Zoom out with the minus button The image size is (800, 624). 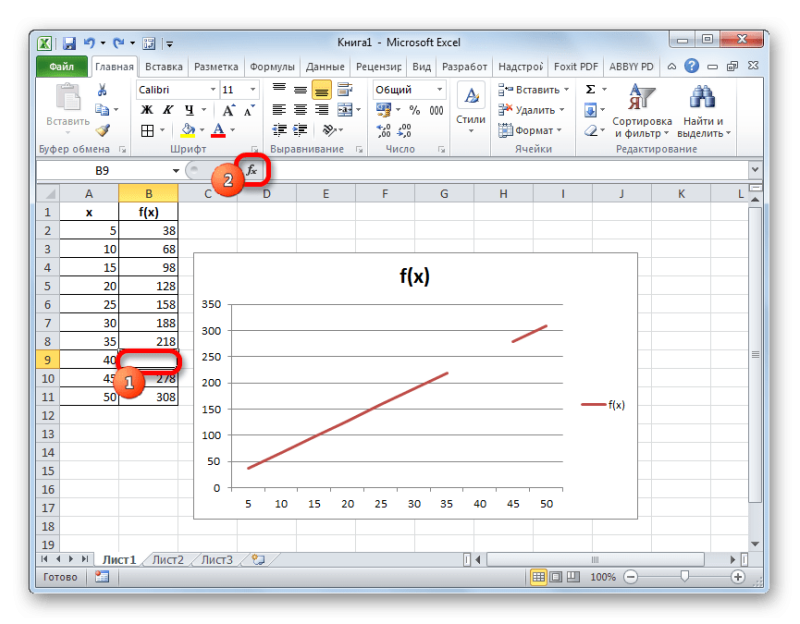631,577
